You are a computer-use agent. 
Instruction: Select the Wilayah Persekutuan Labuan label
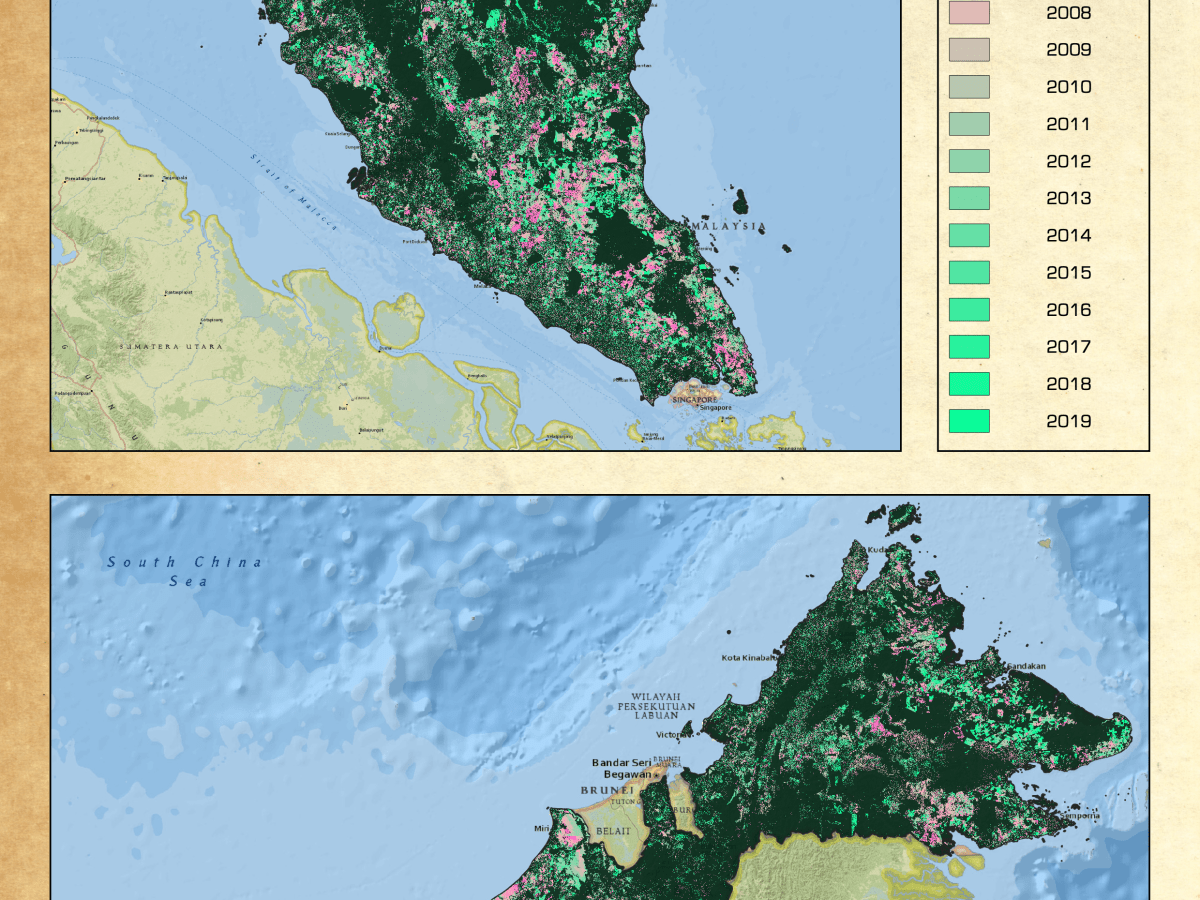pyautogui.click(x=655, y=705)
